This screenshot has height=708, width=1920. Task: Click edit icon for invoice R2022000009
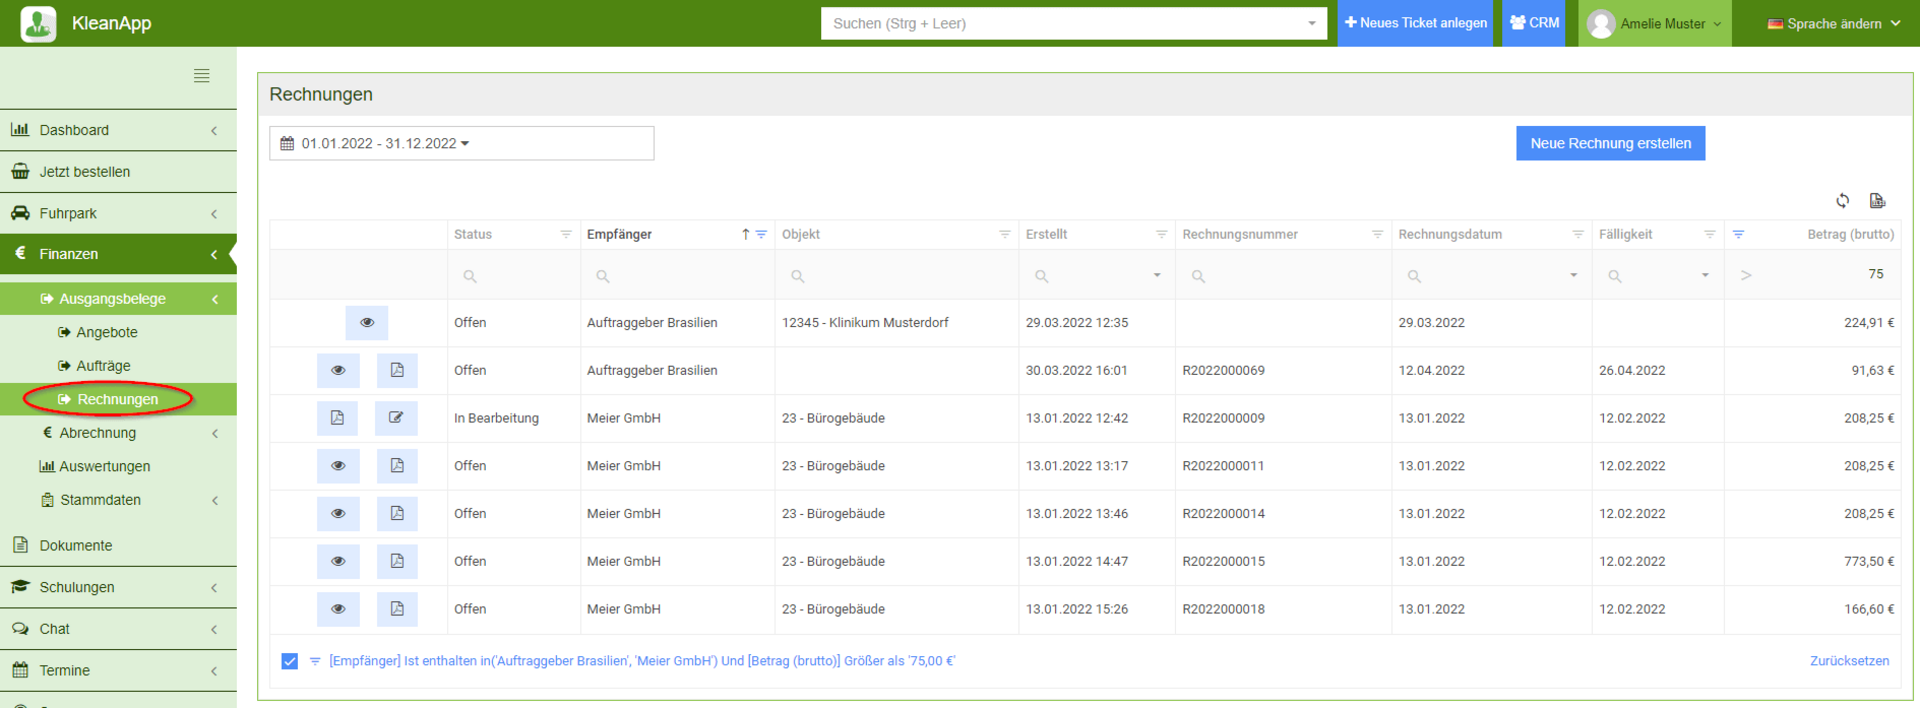(396, 418)
